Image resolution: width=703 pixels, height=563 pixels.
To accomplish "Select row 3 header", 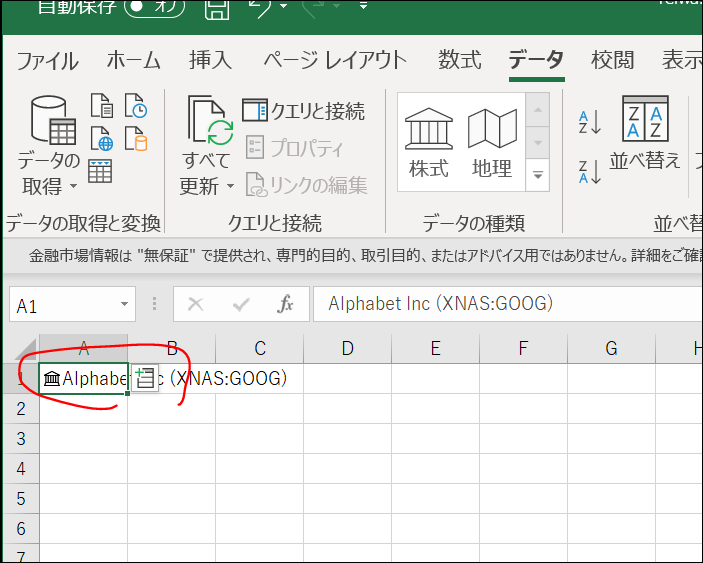I will pos(21,439).
